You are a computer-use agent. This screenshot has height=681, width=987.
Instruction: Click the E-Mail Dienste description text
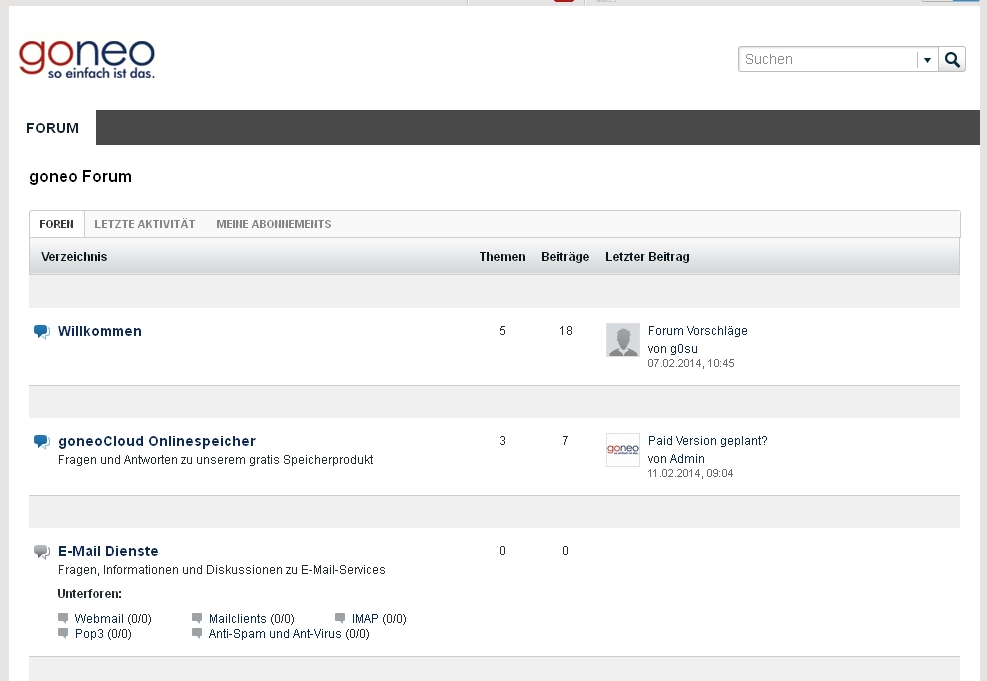click(222, 570)
